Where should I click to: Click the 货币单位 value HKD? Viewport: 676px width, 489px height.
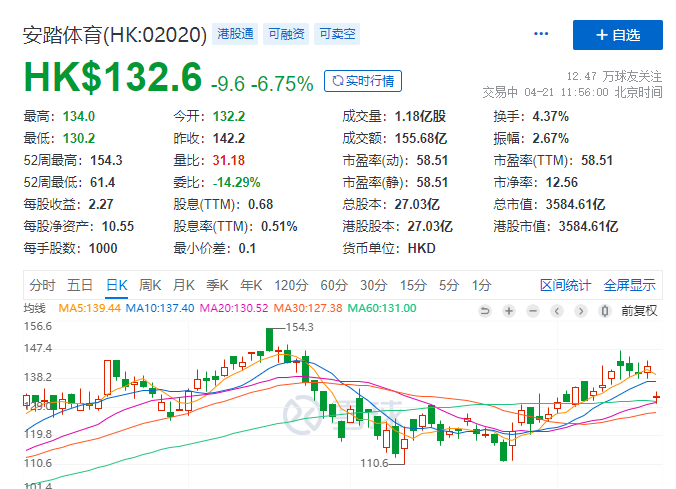click(422, 248)
